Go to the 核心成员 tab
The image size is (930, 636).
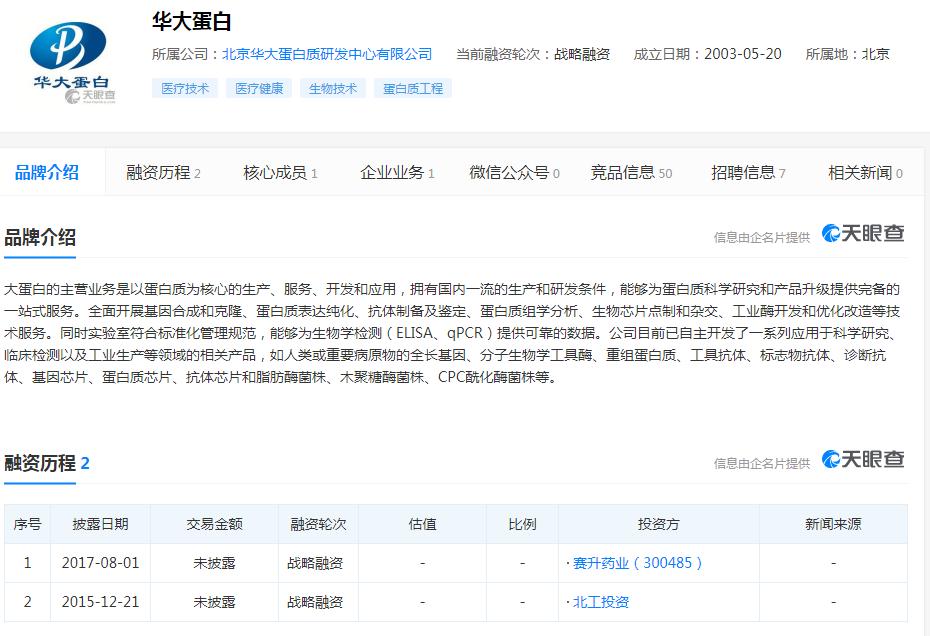(280, 173)
